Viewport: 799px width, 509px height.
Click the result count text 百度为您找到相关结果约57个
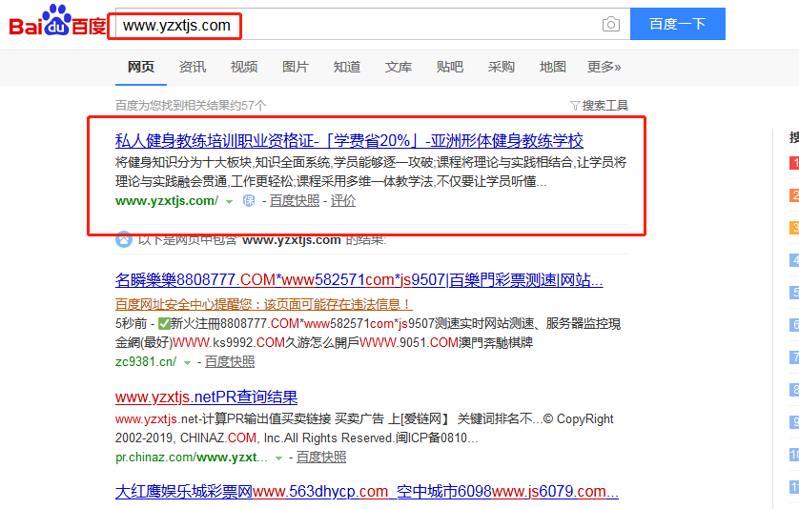coord(191,105)
